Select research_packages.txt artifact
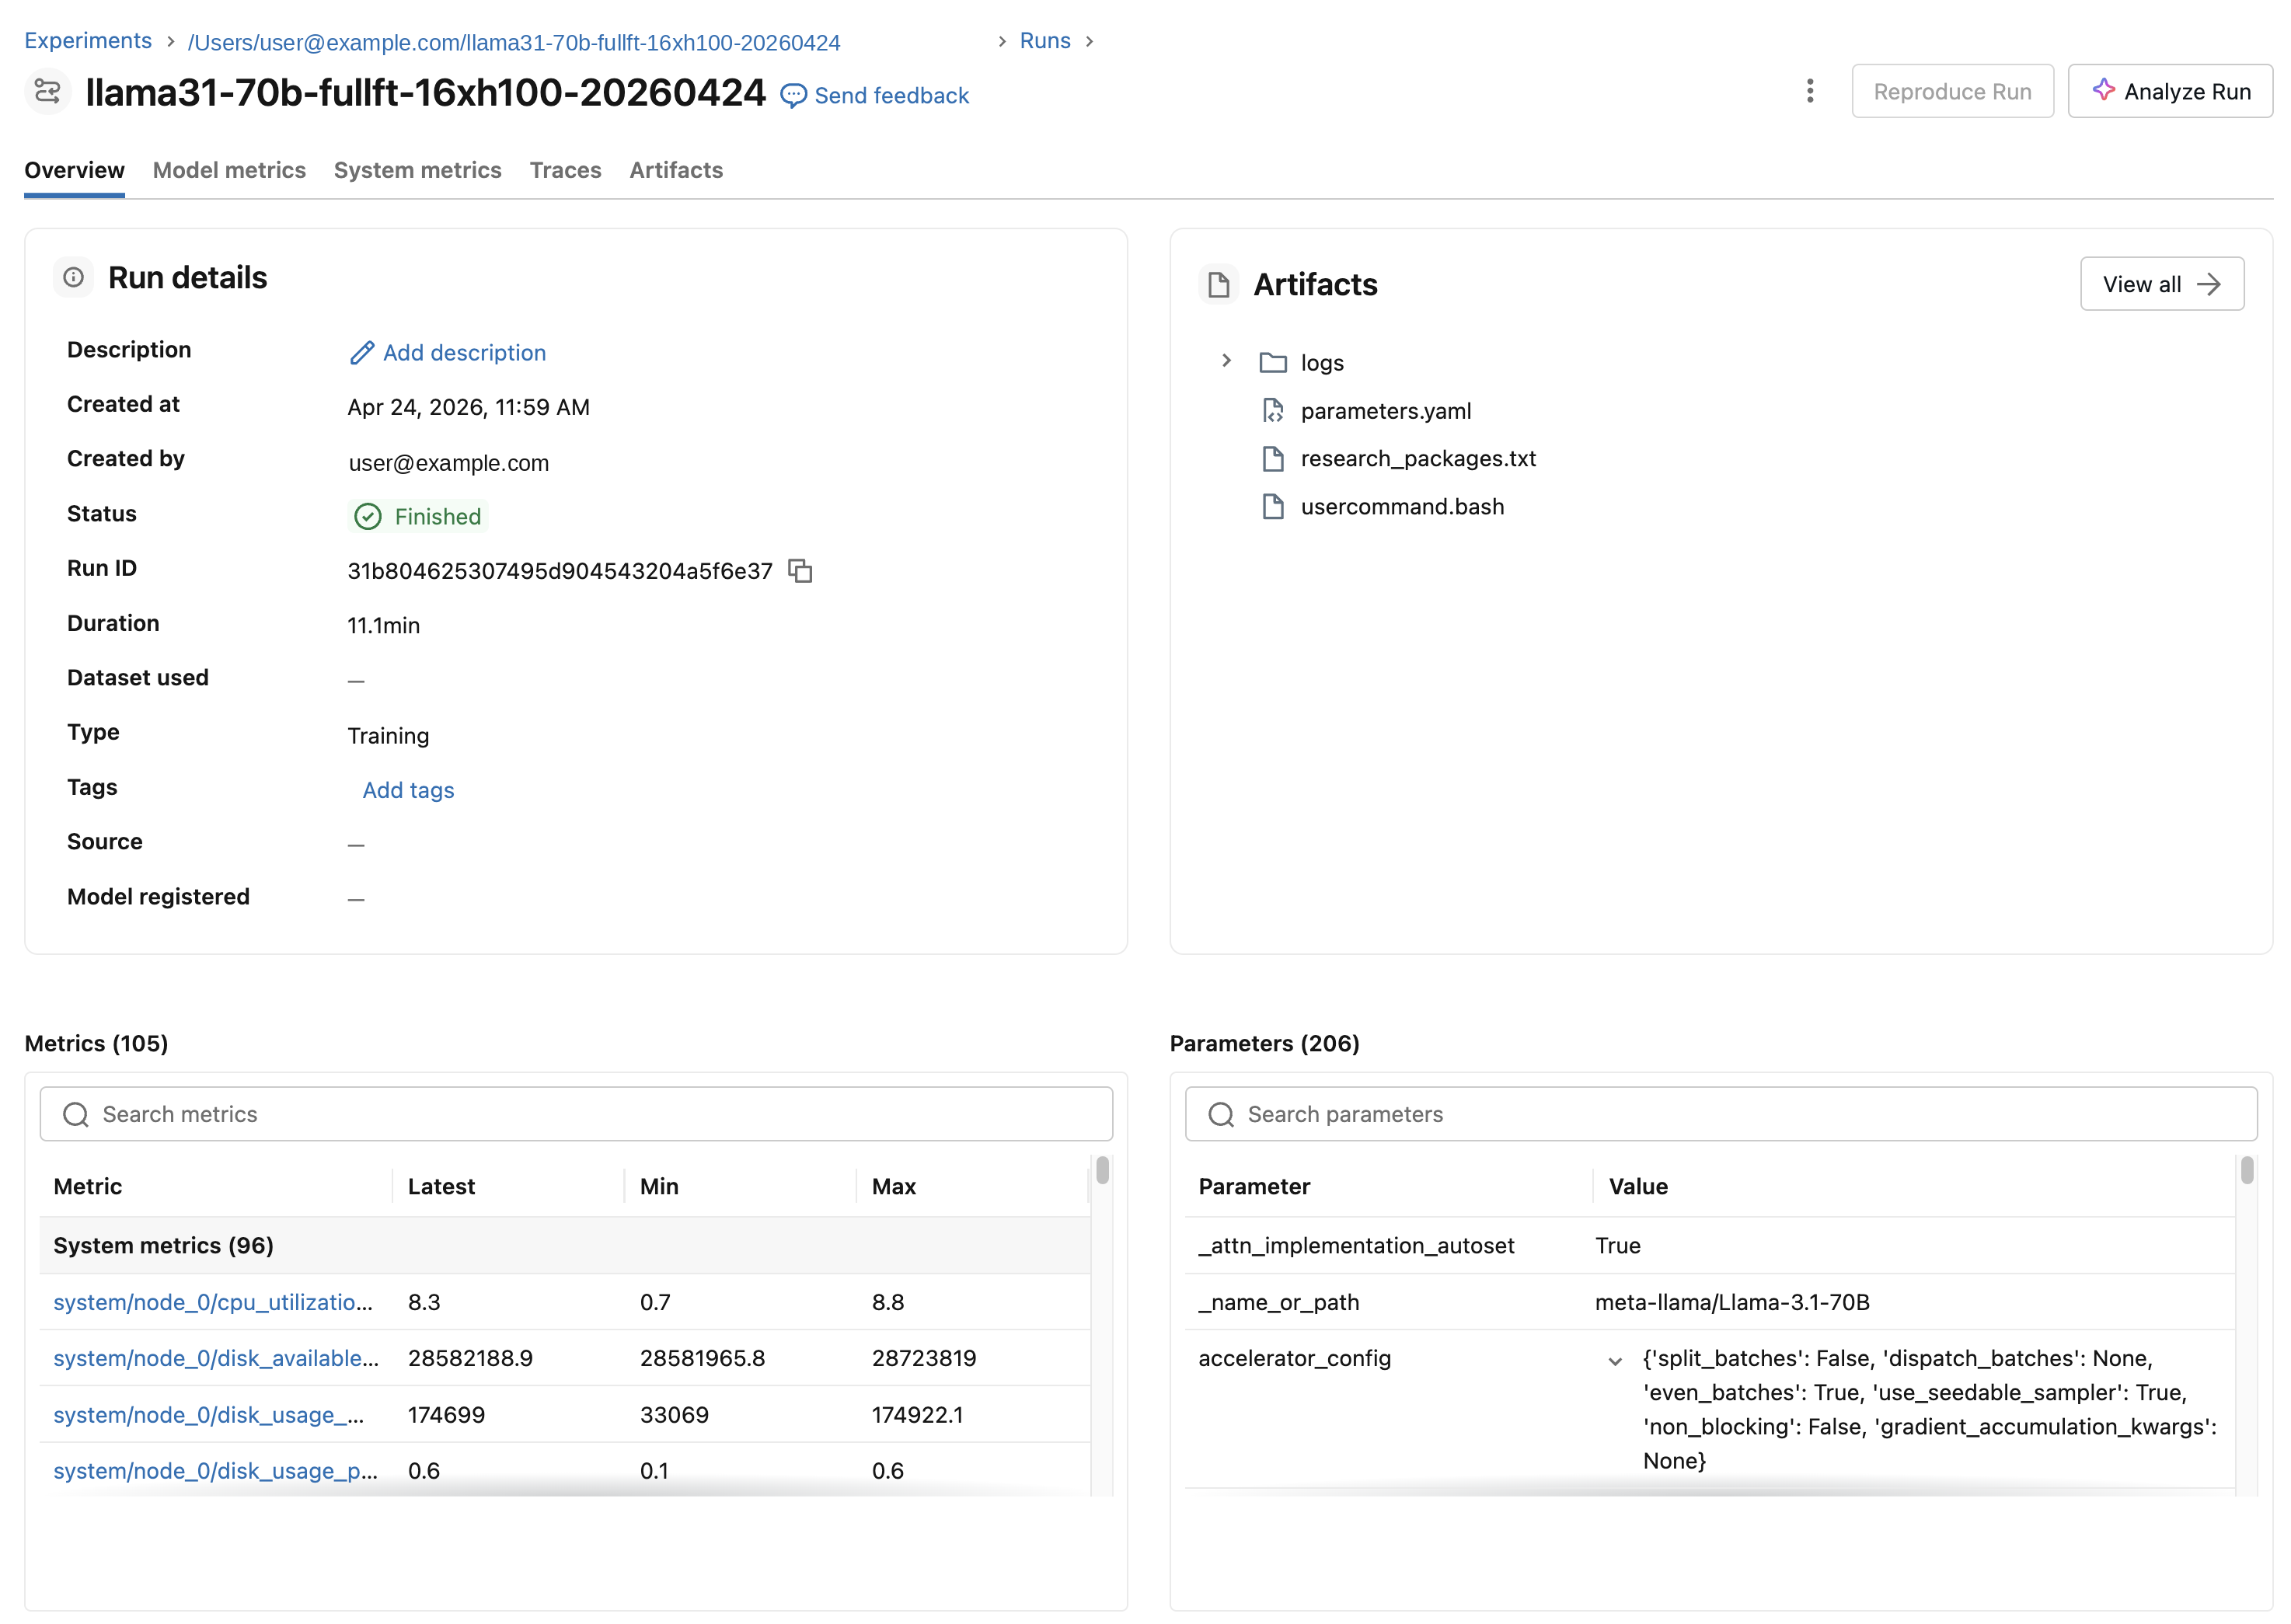Viewport: 2291px width, 1624px height. 1418,459
